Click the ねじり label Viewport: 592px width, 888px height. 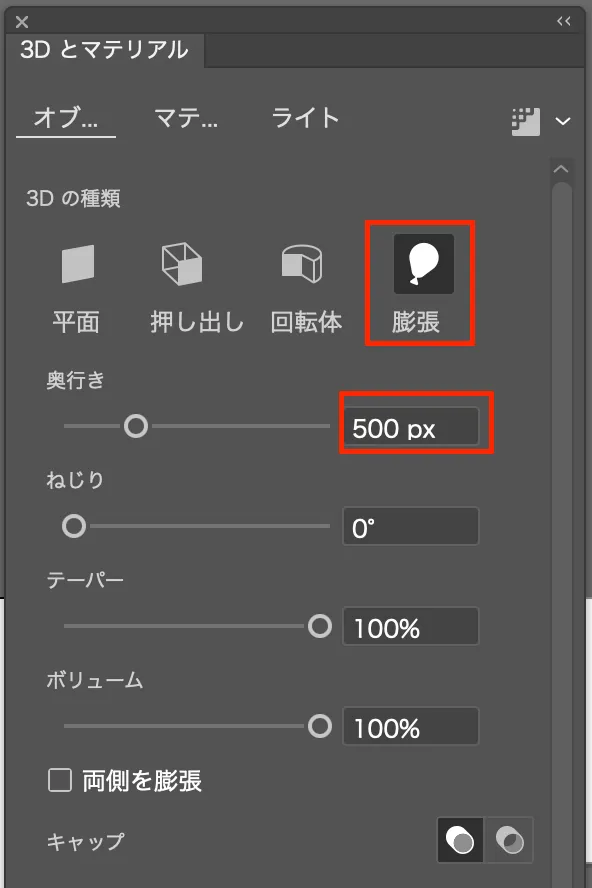(x=75, y=480)
